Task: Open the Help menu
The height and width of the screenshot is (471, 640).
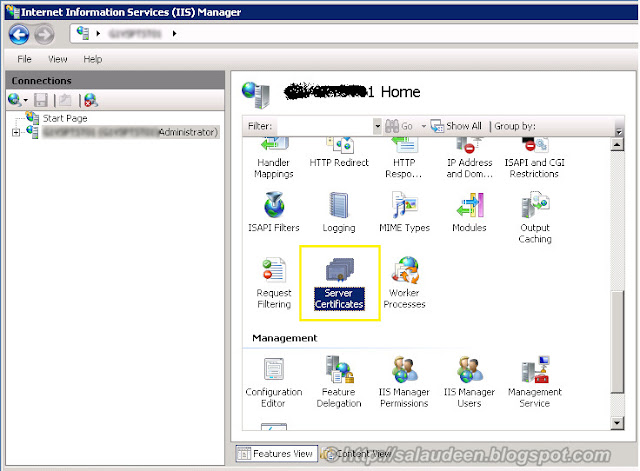Action: coord(93,59)
